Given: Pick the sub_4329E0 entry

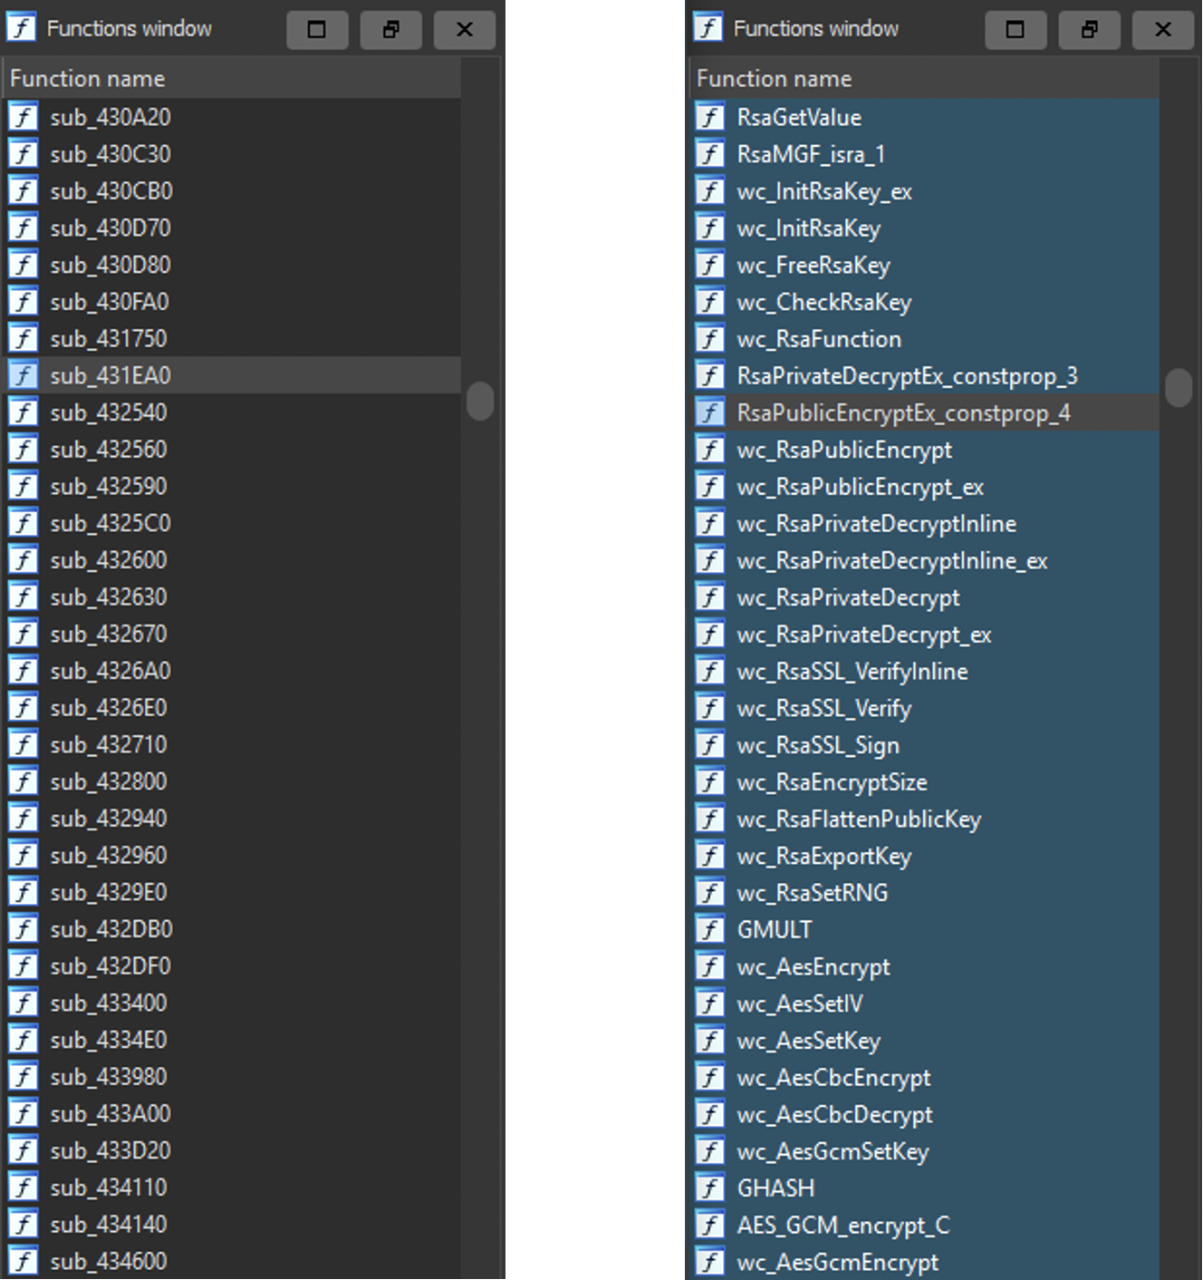Looking at the screenshot, I should tap(108, 892).
